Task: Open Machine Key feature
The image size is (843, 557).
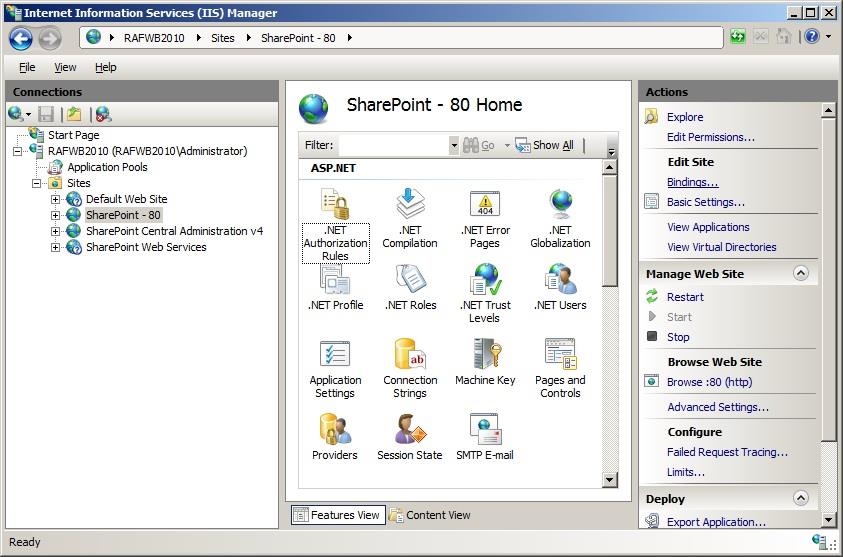Action: pos(485,362)
